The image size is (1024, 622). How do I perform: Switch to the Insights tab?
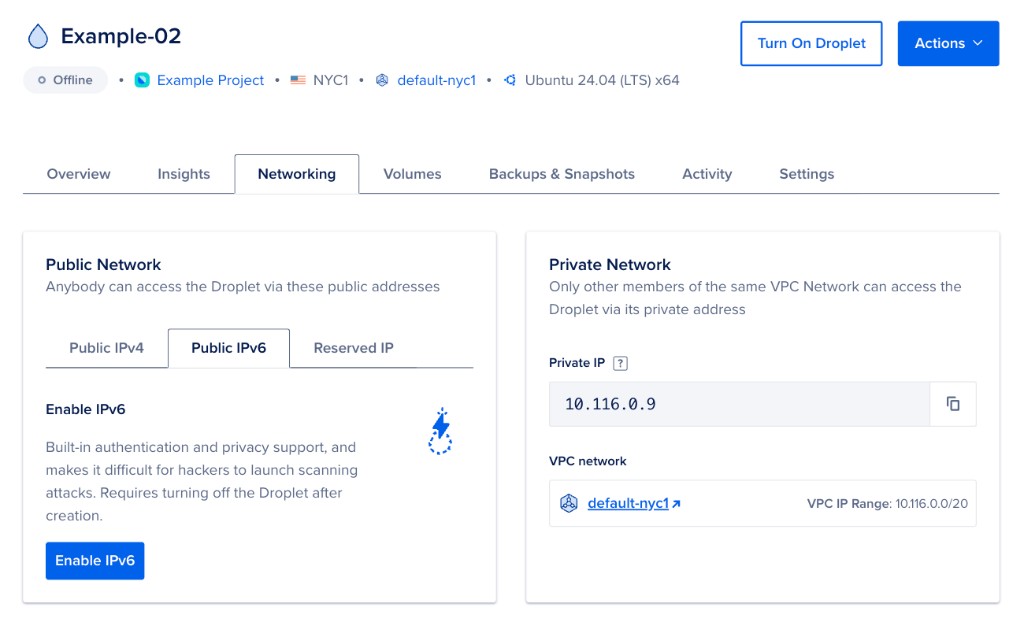coord(184,174)
